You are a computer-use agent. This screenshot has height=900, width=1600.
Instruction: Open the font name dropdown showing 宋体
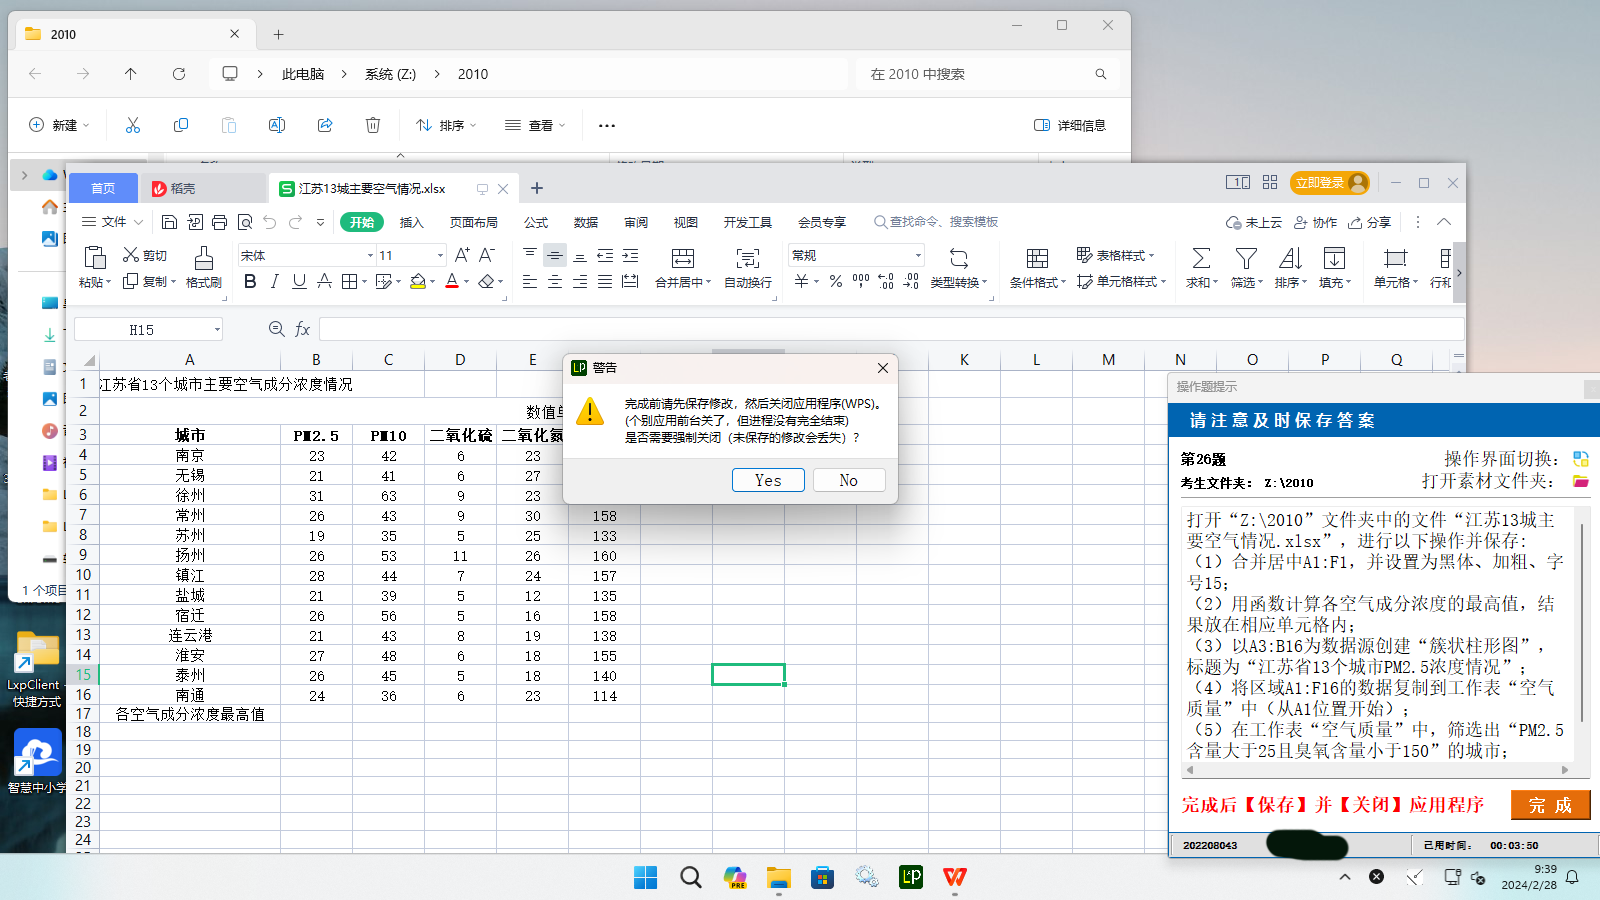coord(370,256)
